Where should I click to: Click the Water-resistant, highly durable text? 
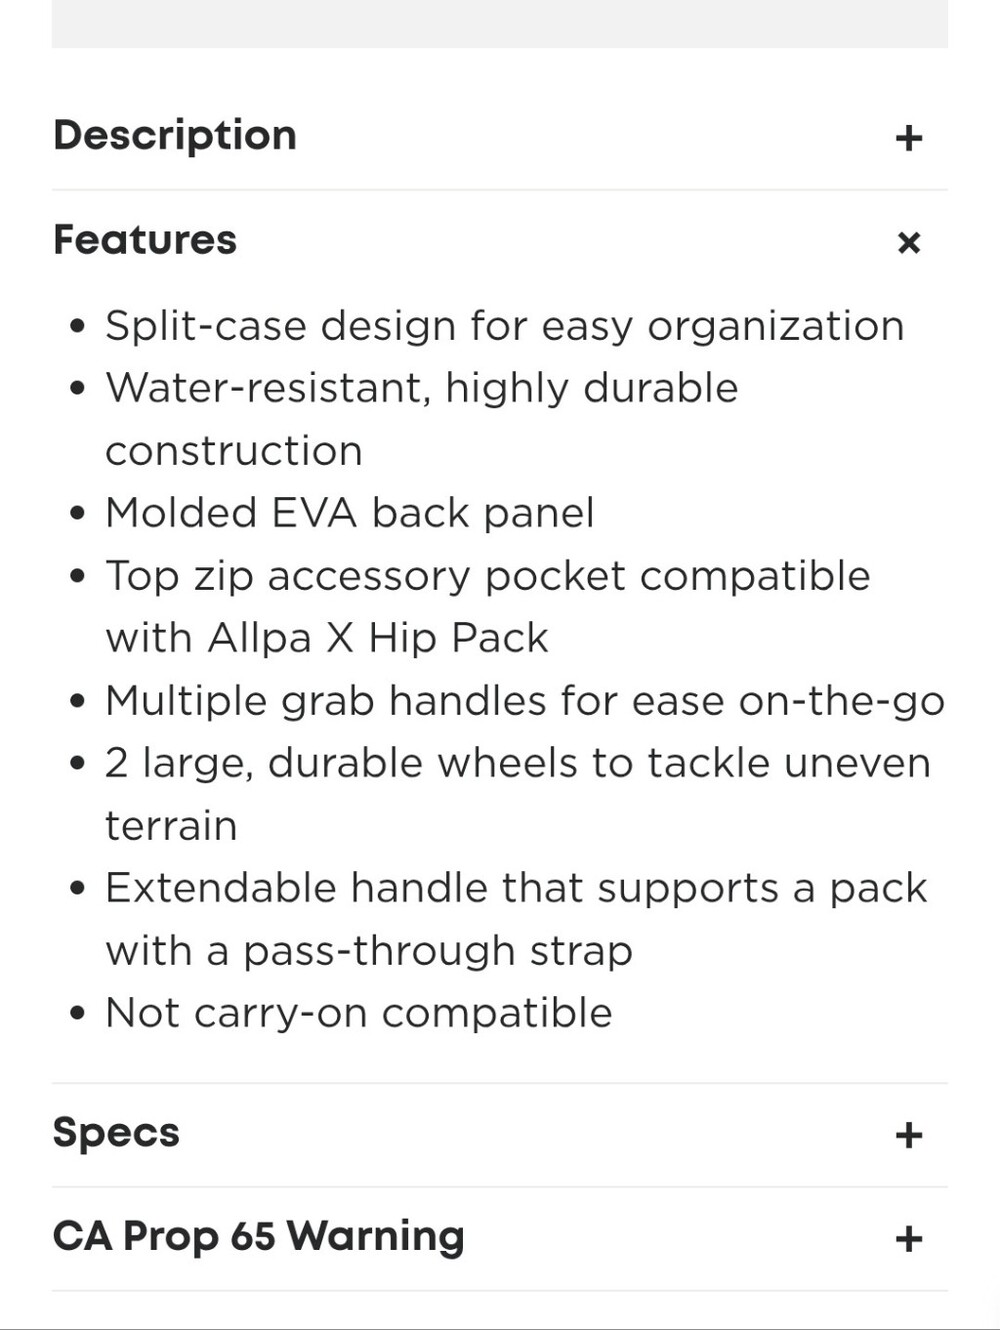point(422,388)
